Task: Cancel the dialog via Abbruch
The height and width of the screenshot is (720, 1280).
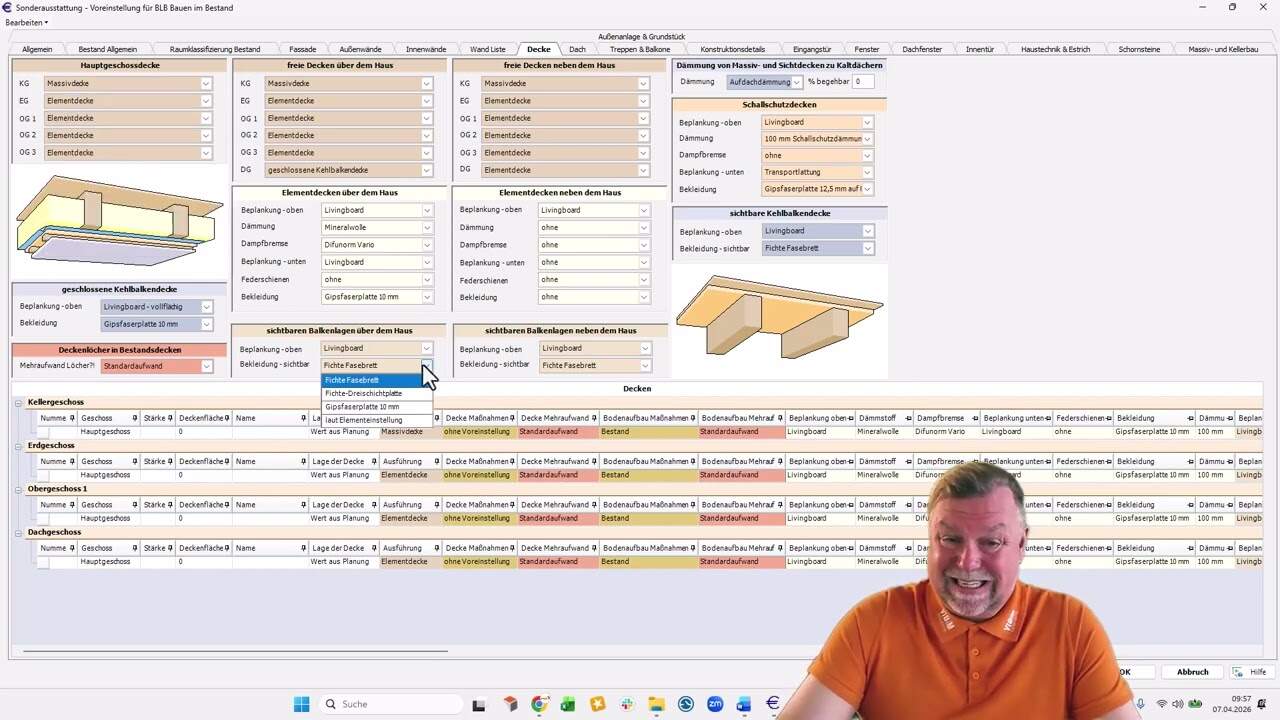Action: [x=1191, y=671]
